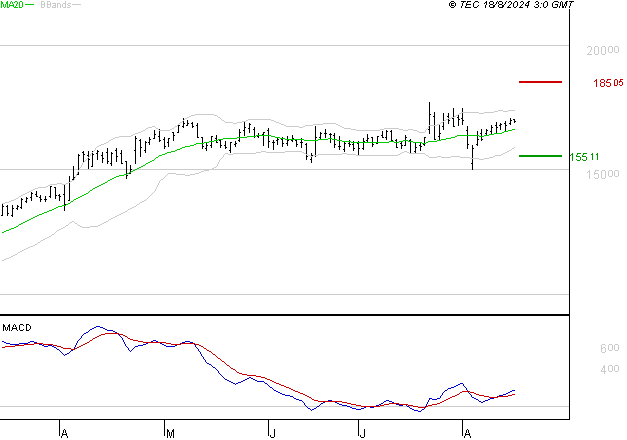Click the BBands legend label
This screenshot has height=440, width=627.
(56, 5)
